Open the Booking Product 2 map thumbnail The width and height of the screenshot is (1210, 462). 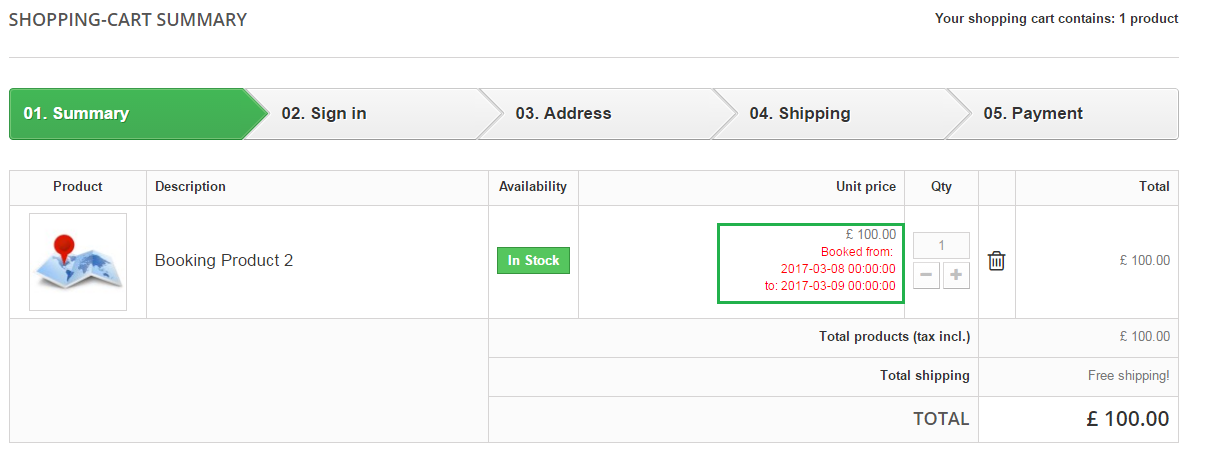(x=78, y=262)
